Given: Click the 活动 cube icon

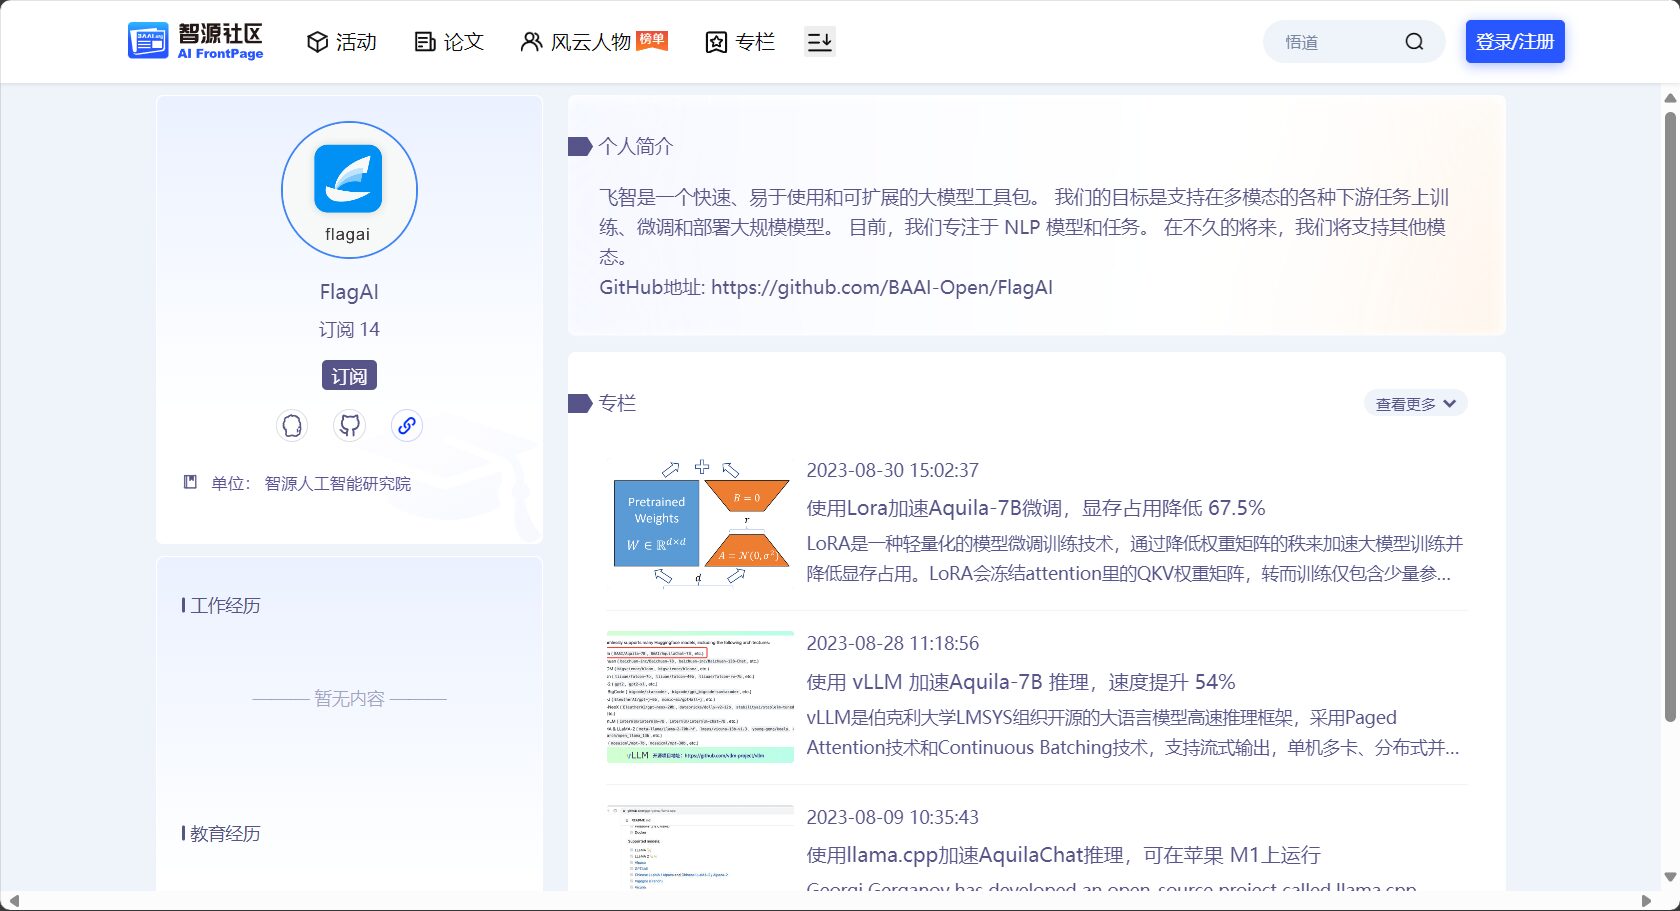Looking at the screenshot, I should pos(317,42).
